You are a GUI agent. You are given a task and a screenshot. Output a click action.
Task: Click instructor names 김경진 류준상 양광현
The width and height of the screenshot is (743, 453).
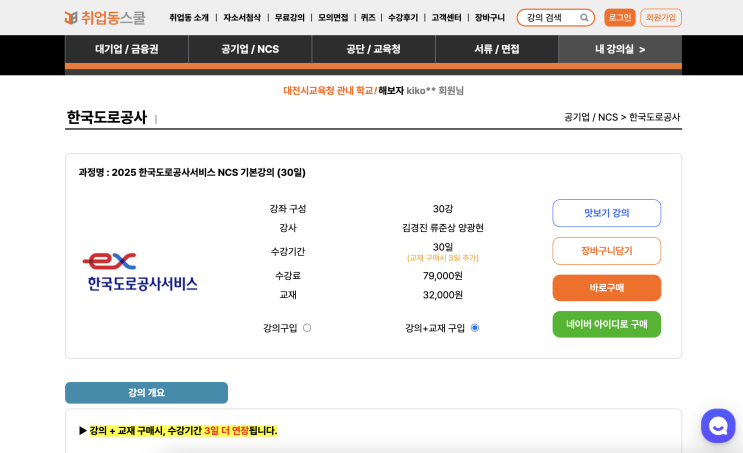pos(443,228)
